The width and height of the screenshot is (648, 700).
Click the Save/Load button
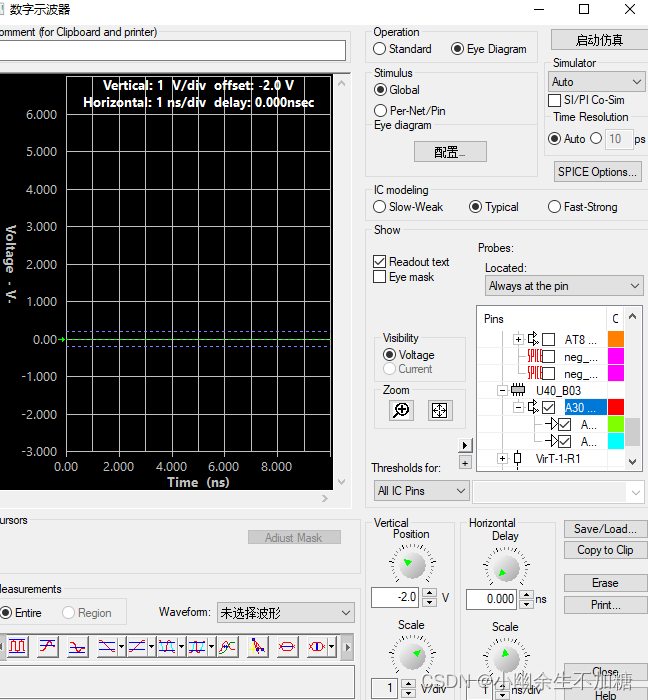click(606, 529)
